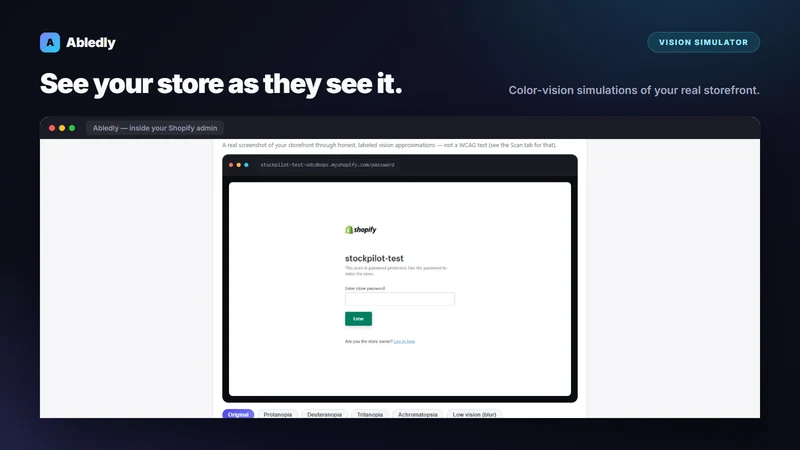Click the Abledly brand name text

click(x=91, y=42)
